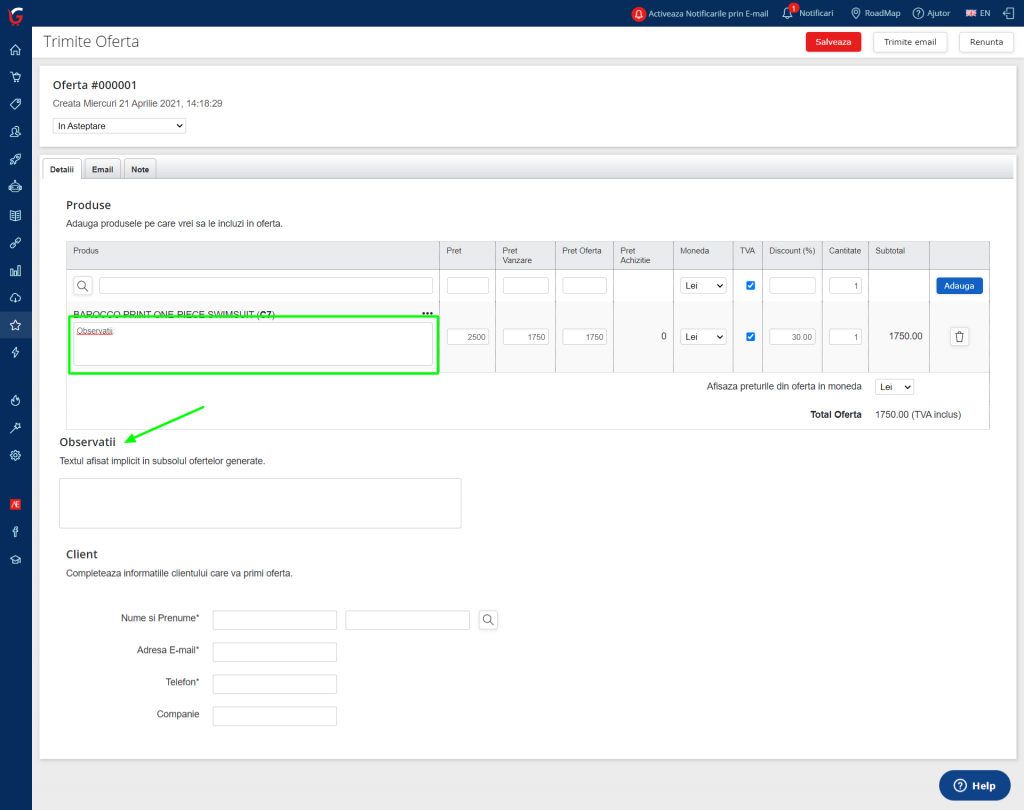The width and height of the screenshot is (1024, 810).
Task: Click the Adresa E-mail input field
Action: [275, 652]
